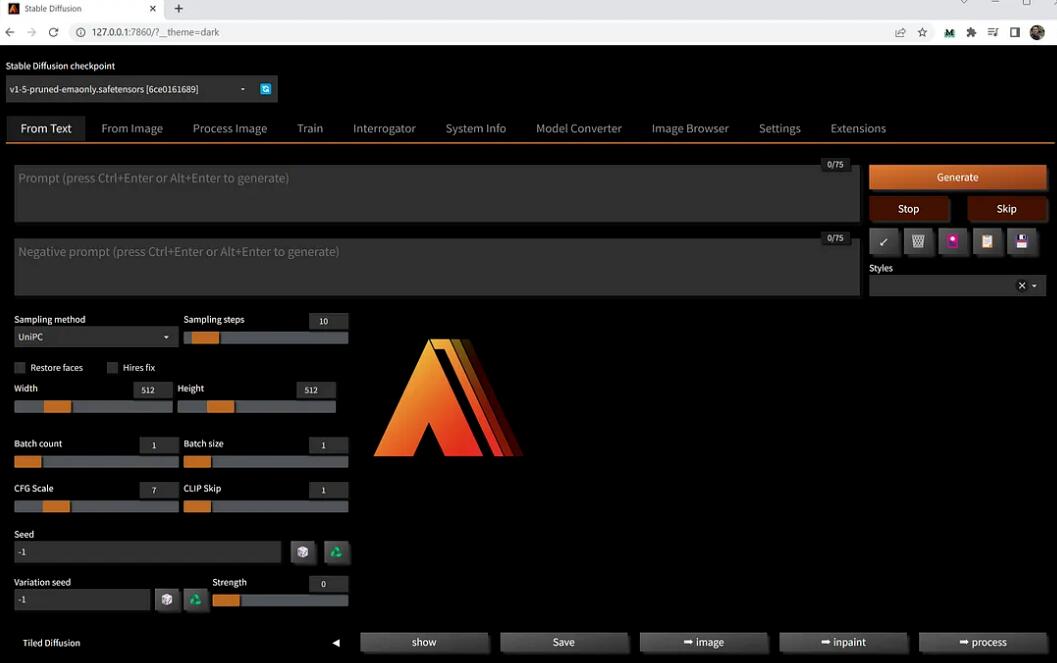Send the result to process
This screenshot has width=1057, height=663.
[983, 643]
